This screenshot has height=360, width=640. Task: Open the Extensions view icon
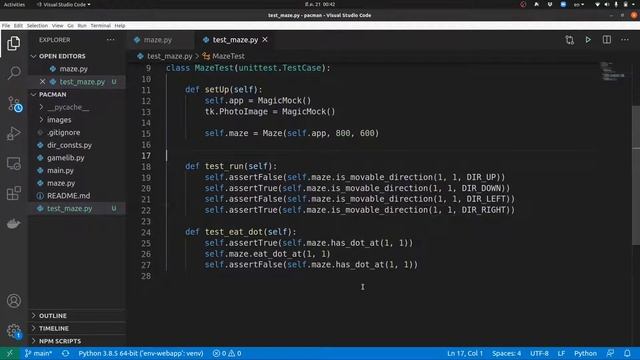13,193
